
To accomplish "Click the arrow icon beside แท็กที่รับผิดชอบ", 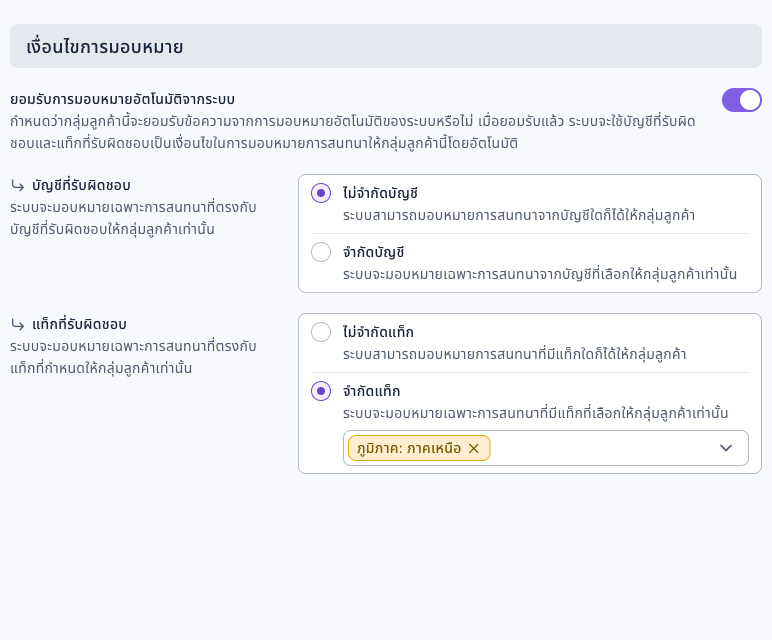I will point(18,324).
